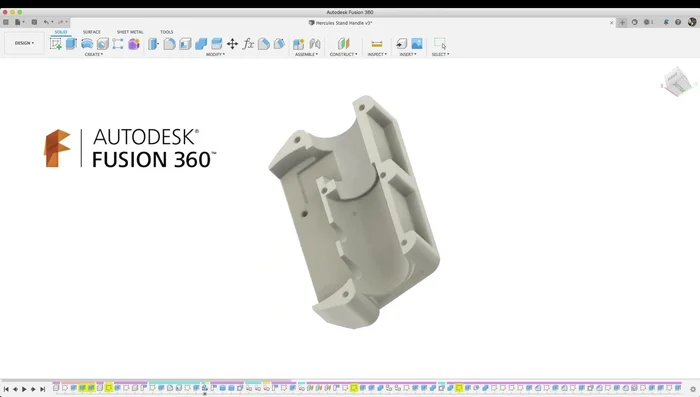The height and width of the screenshot is (397, 700).
Task: Select the Insert Canvas image tool
Action: point(417,44)
